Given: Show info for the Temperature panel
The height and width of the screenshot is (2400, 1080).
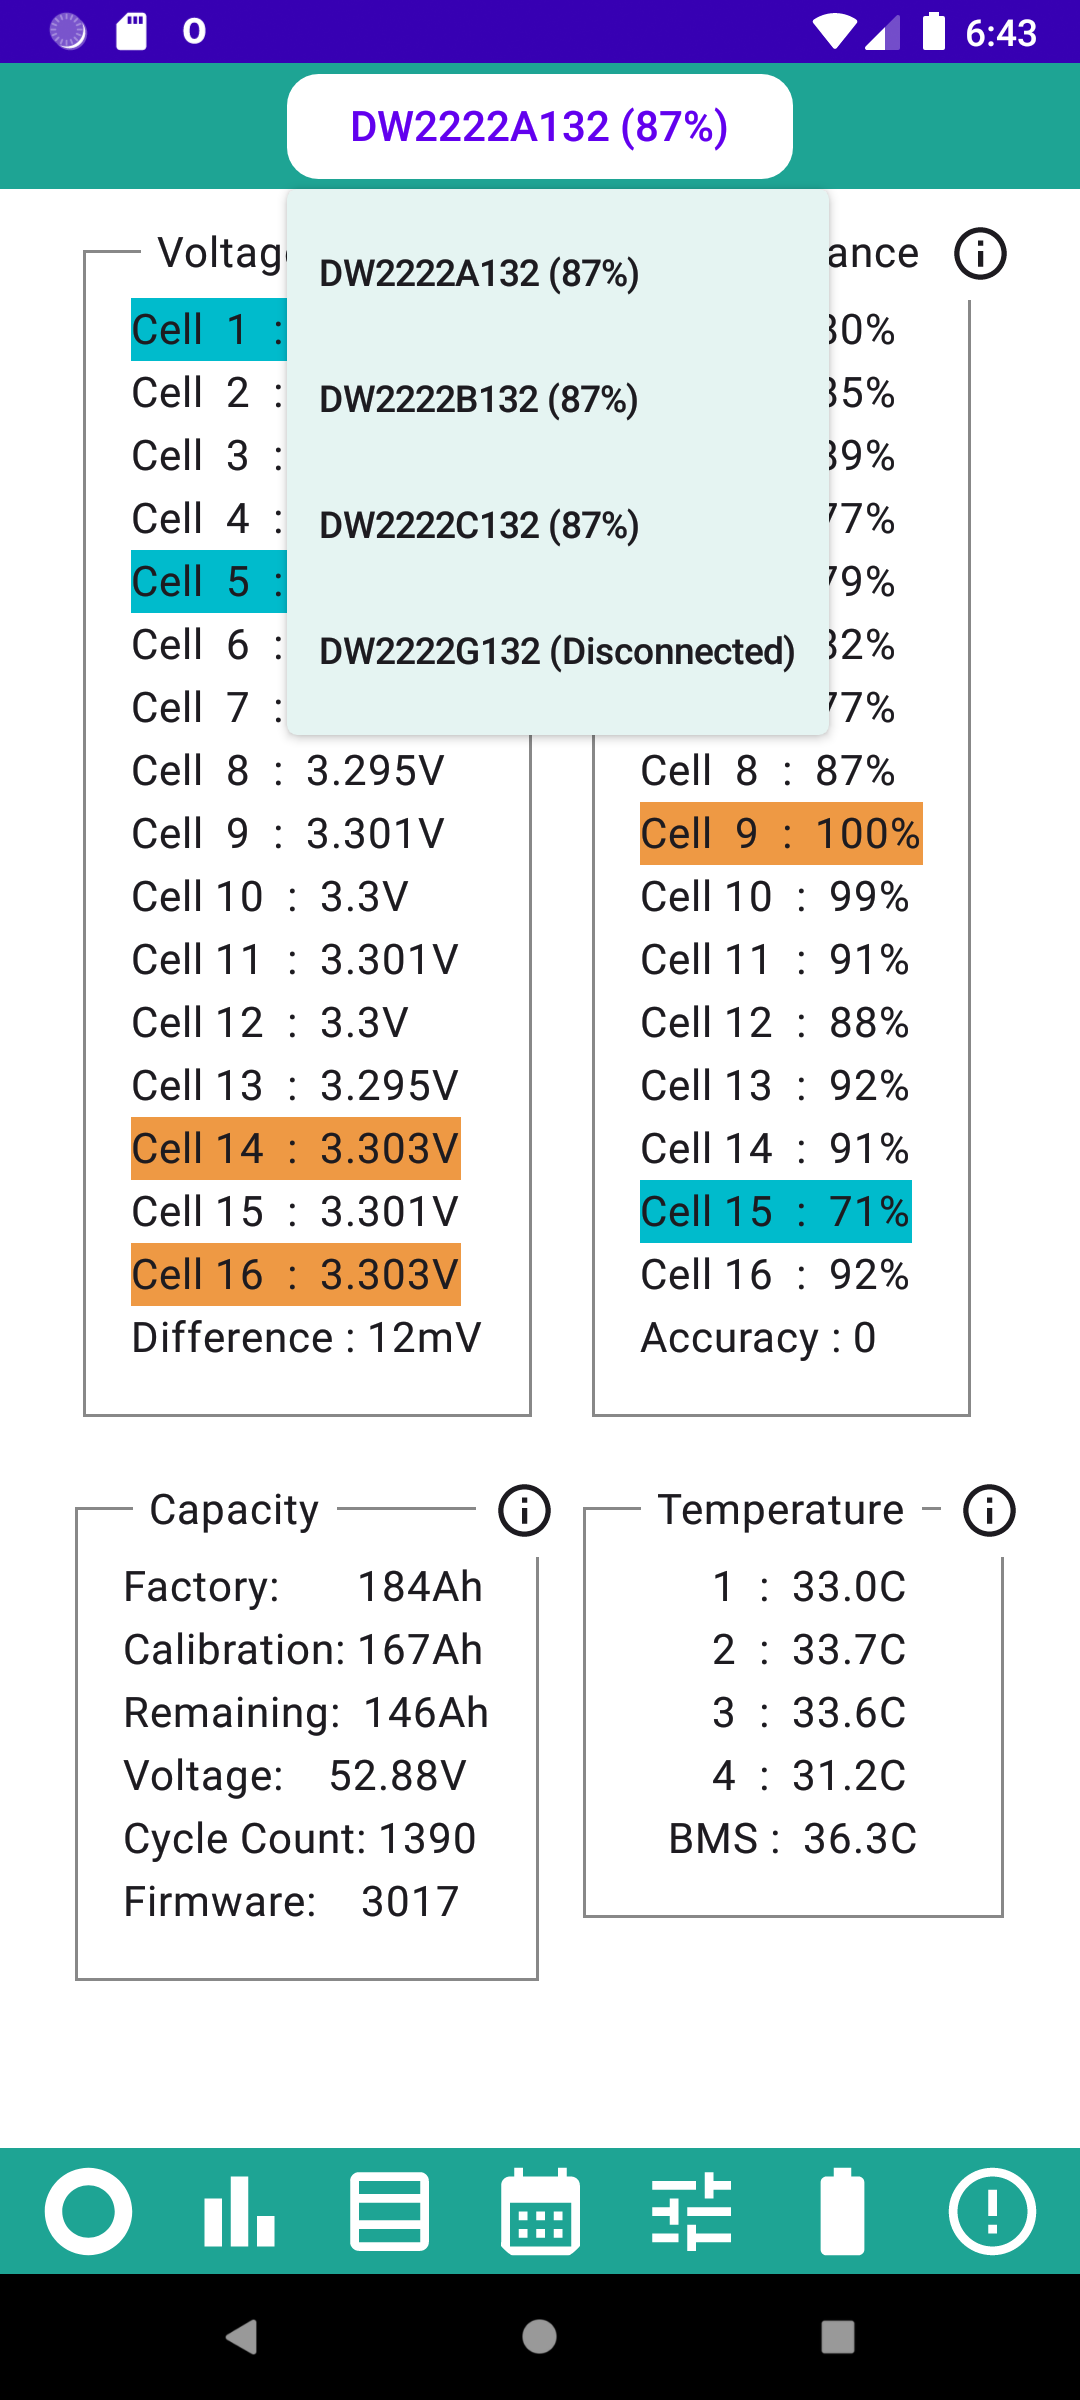Looking at the screenshot, I should pos(989,1510).
